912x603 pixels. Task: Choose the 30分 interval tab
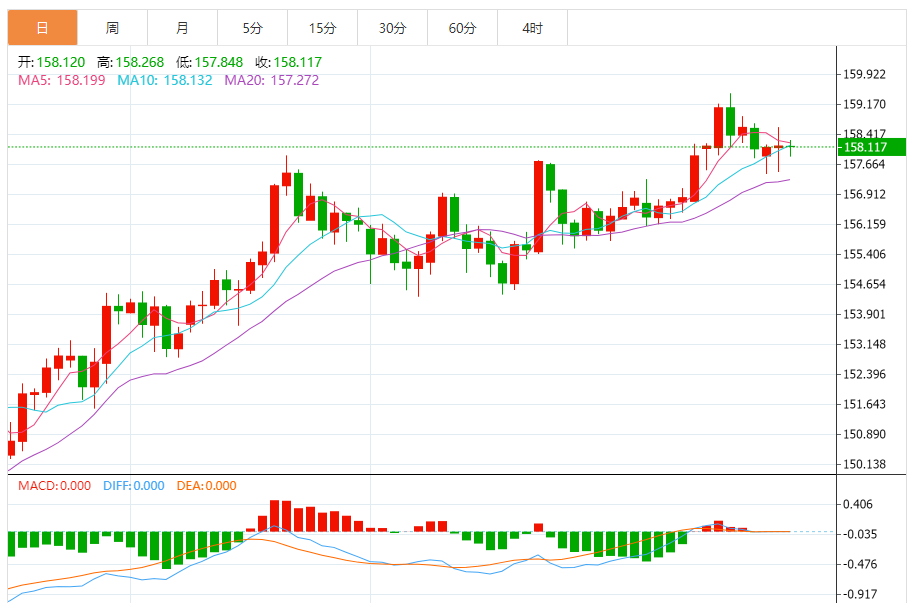click(x=392, y=28)
